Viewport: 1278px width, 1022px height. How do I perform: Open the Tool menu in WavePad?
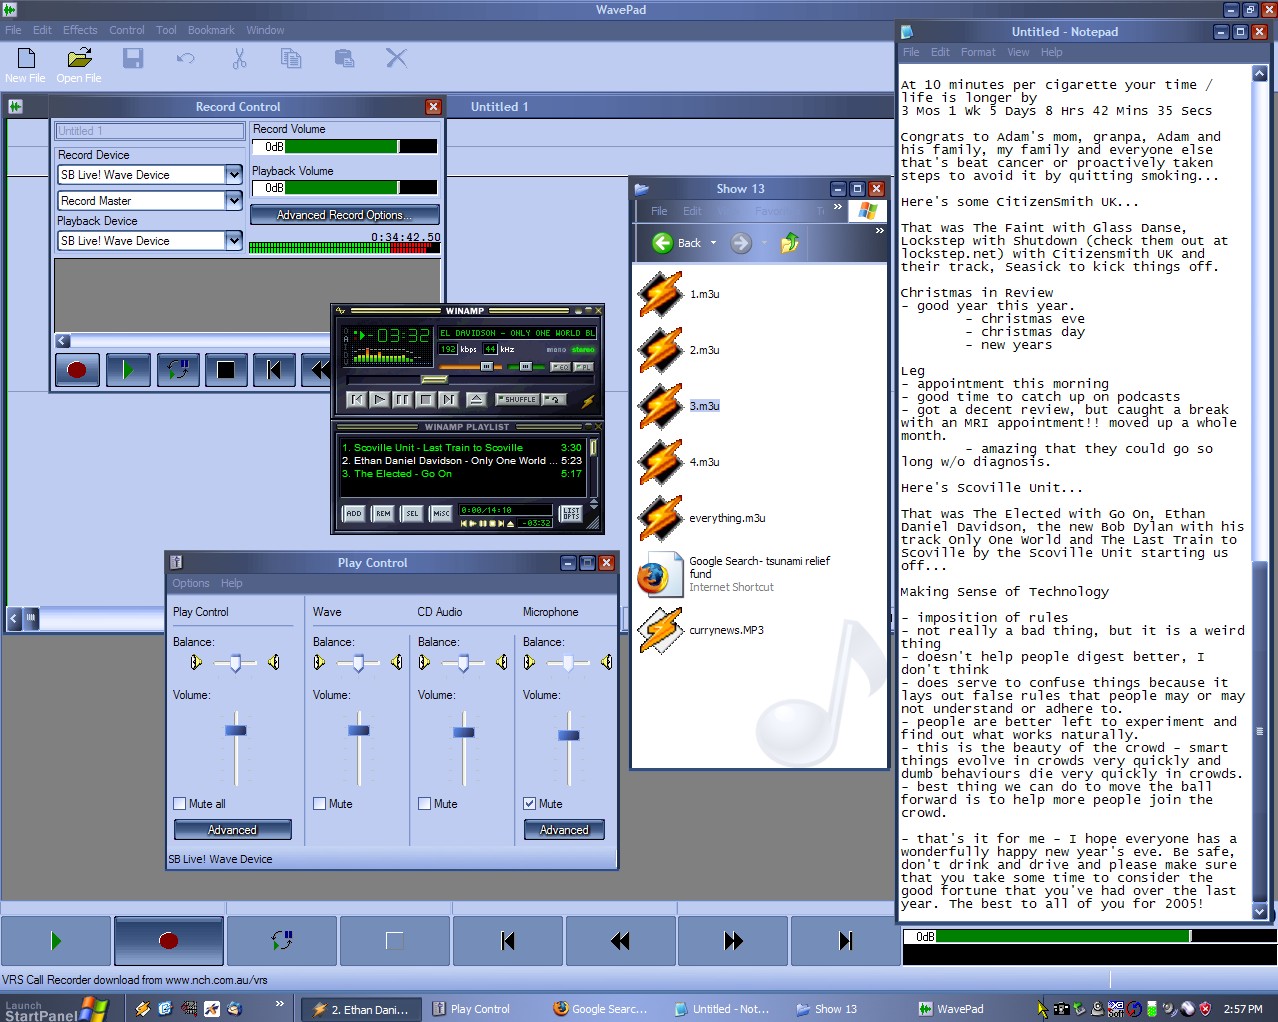tap(166, 30)
